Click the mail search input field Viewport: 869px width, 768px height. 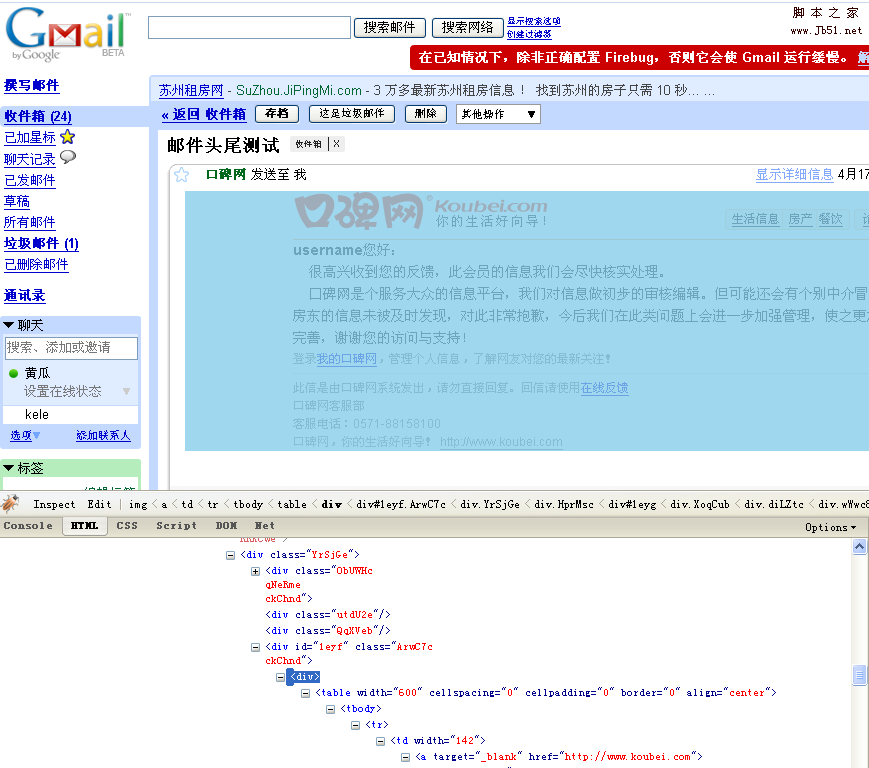pos(249,28)
